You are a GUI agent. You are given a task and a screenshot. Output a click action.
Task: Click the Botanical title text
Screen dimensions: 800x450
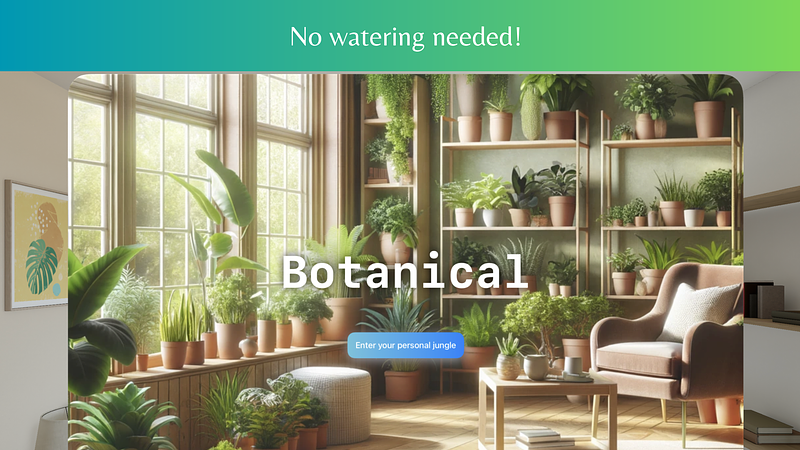pyautogui.click(x=405, y=272)
